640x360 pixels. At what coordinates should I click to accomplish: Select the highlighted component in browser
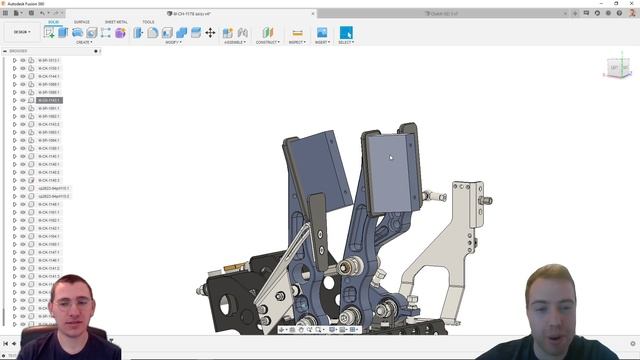pyautogui.click(x=49, y=100)
